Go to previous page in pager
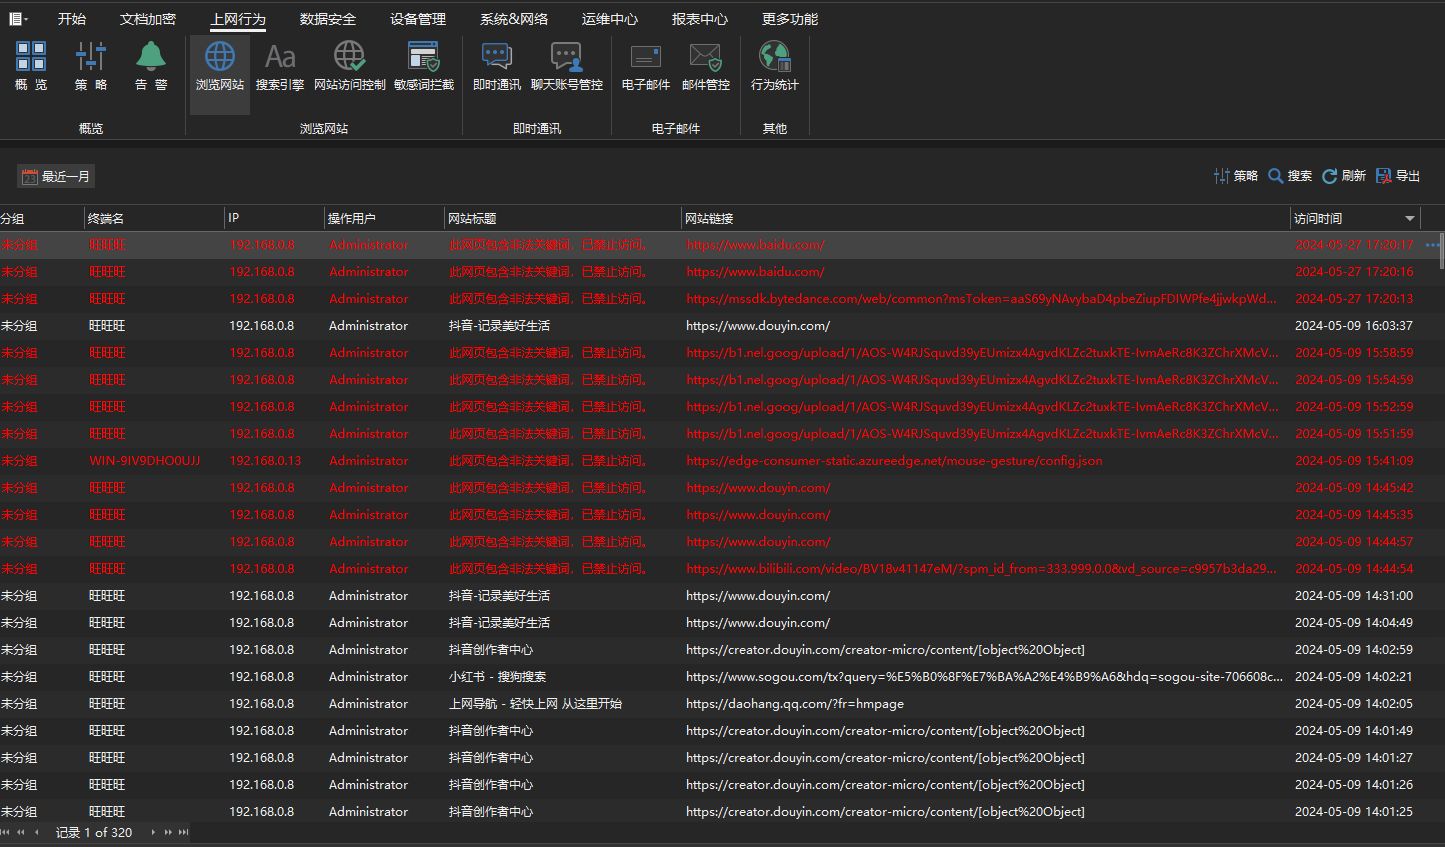1445x847 pixels. (21, 832)
